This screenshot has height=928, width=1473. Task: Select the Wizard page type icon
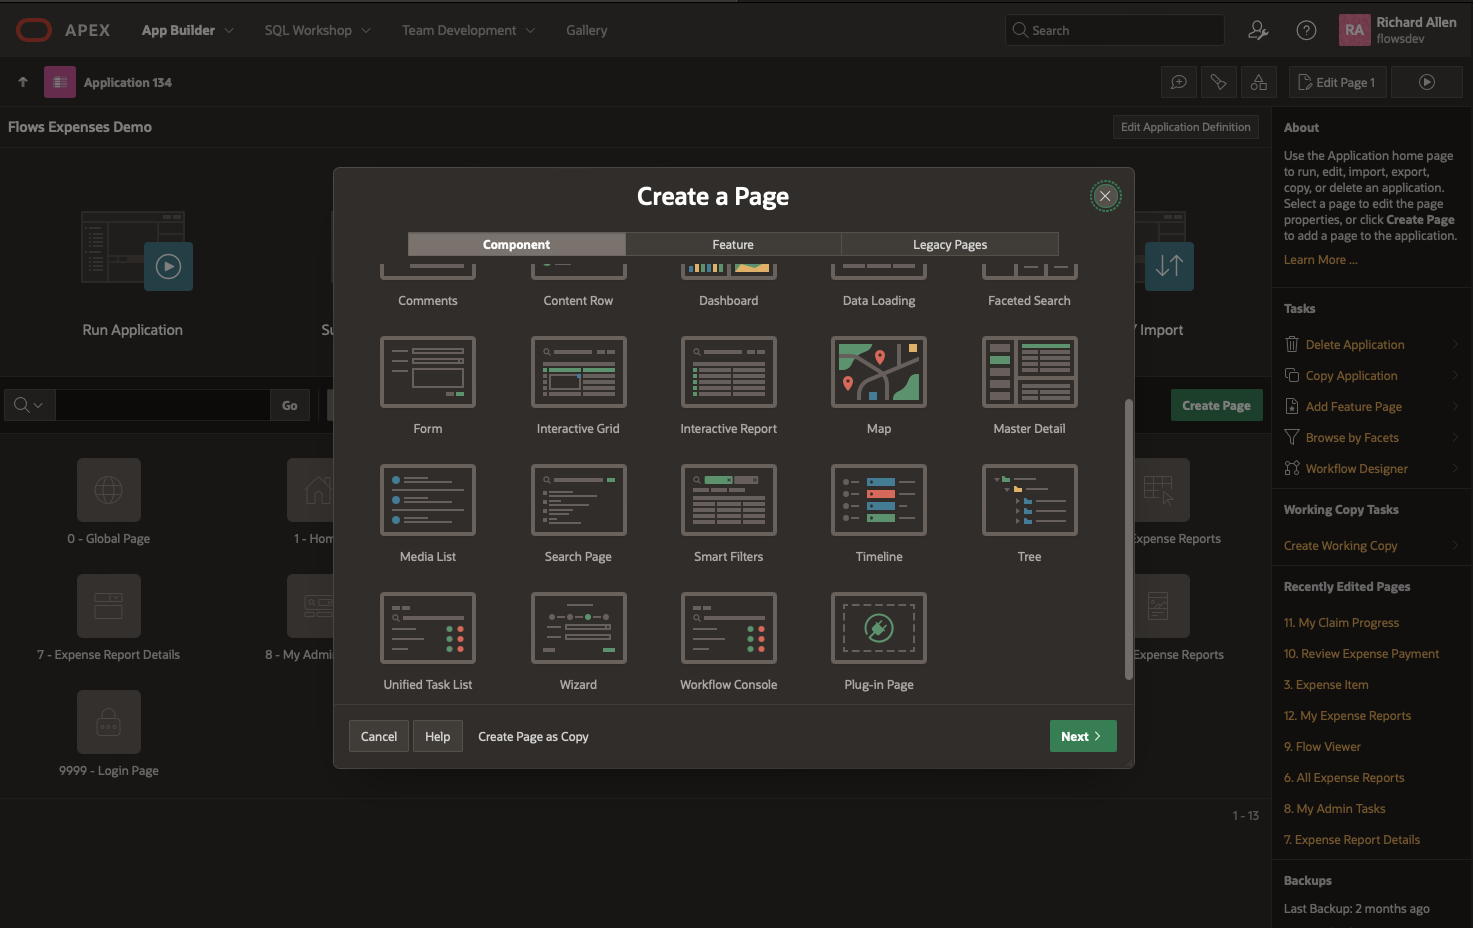[x=578, y=628]
